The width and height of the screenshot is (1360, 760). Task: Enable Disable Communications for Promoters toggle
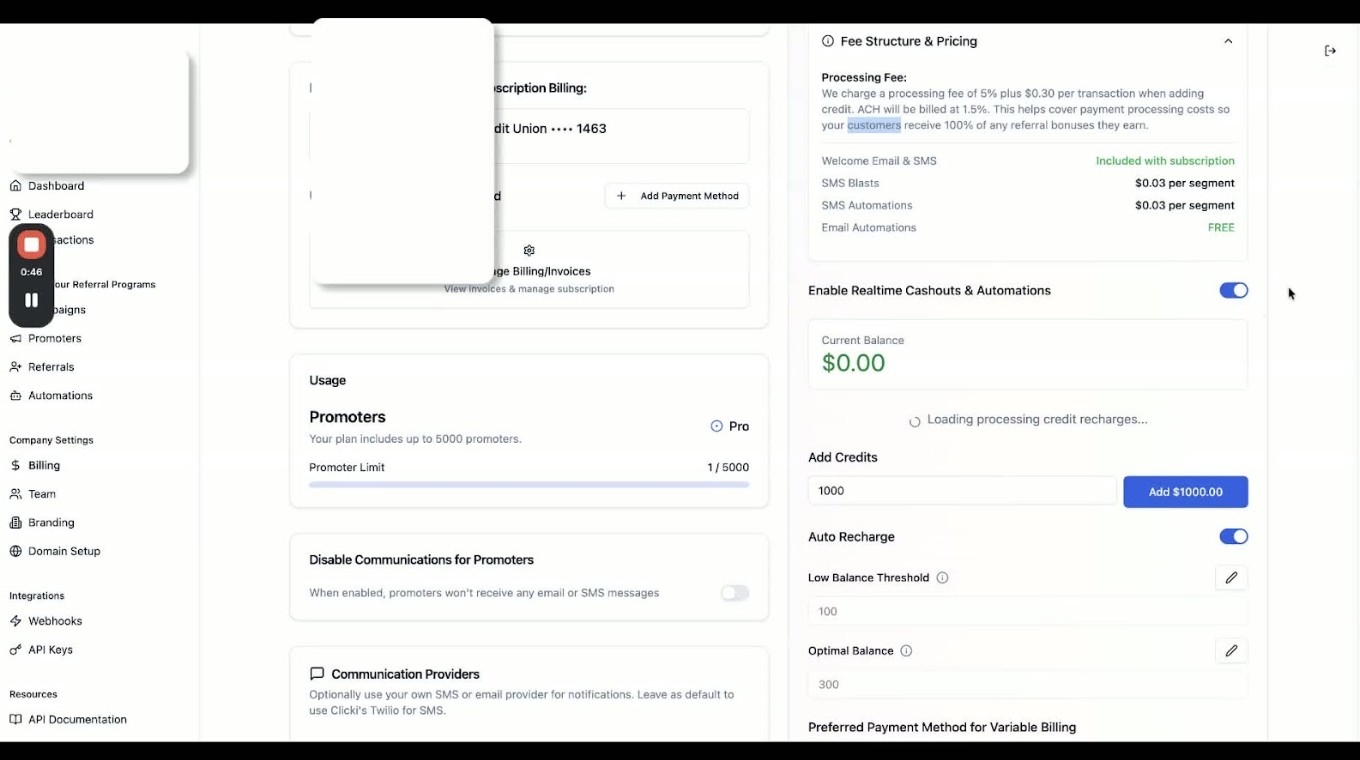click(735, 593)
